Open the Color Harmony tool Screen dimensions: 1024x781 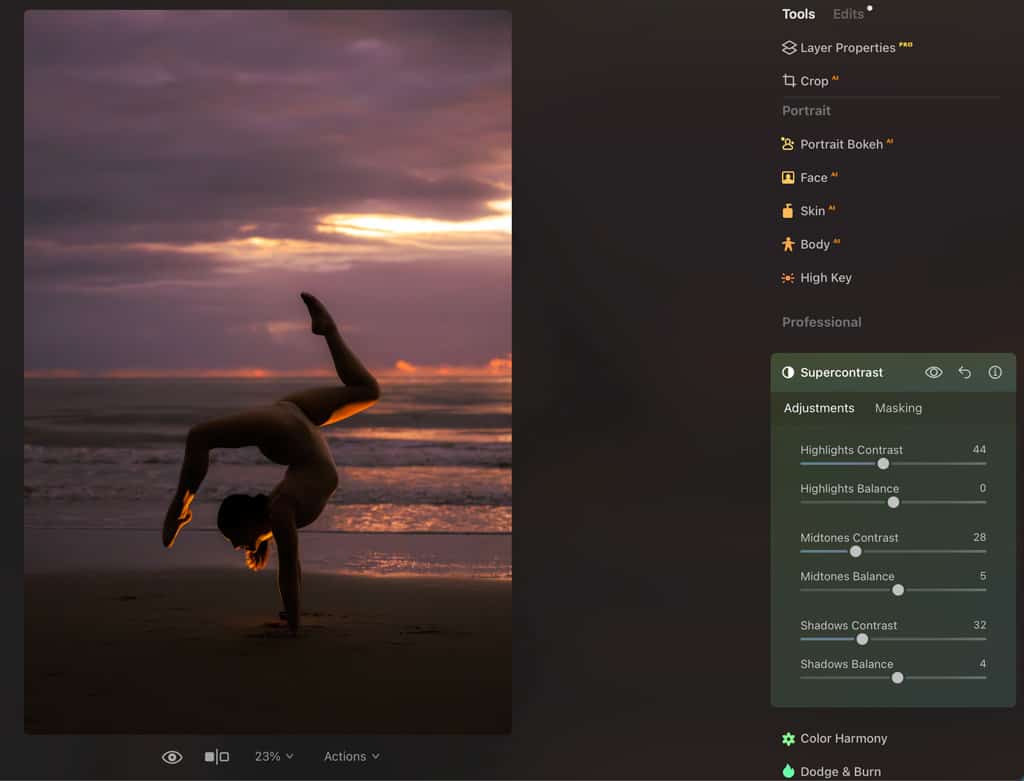point(843,739)
